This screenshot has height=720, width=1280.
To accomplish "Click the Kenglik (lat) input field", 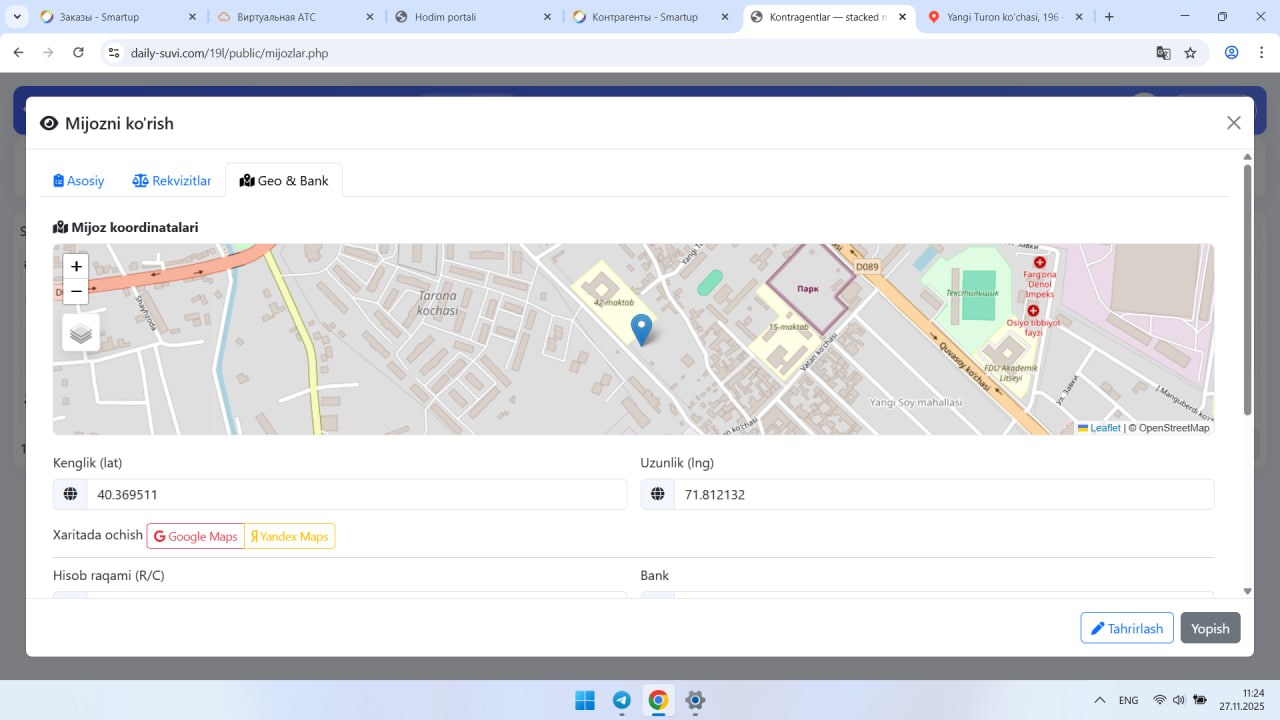I will [357, 494].
